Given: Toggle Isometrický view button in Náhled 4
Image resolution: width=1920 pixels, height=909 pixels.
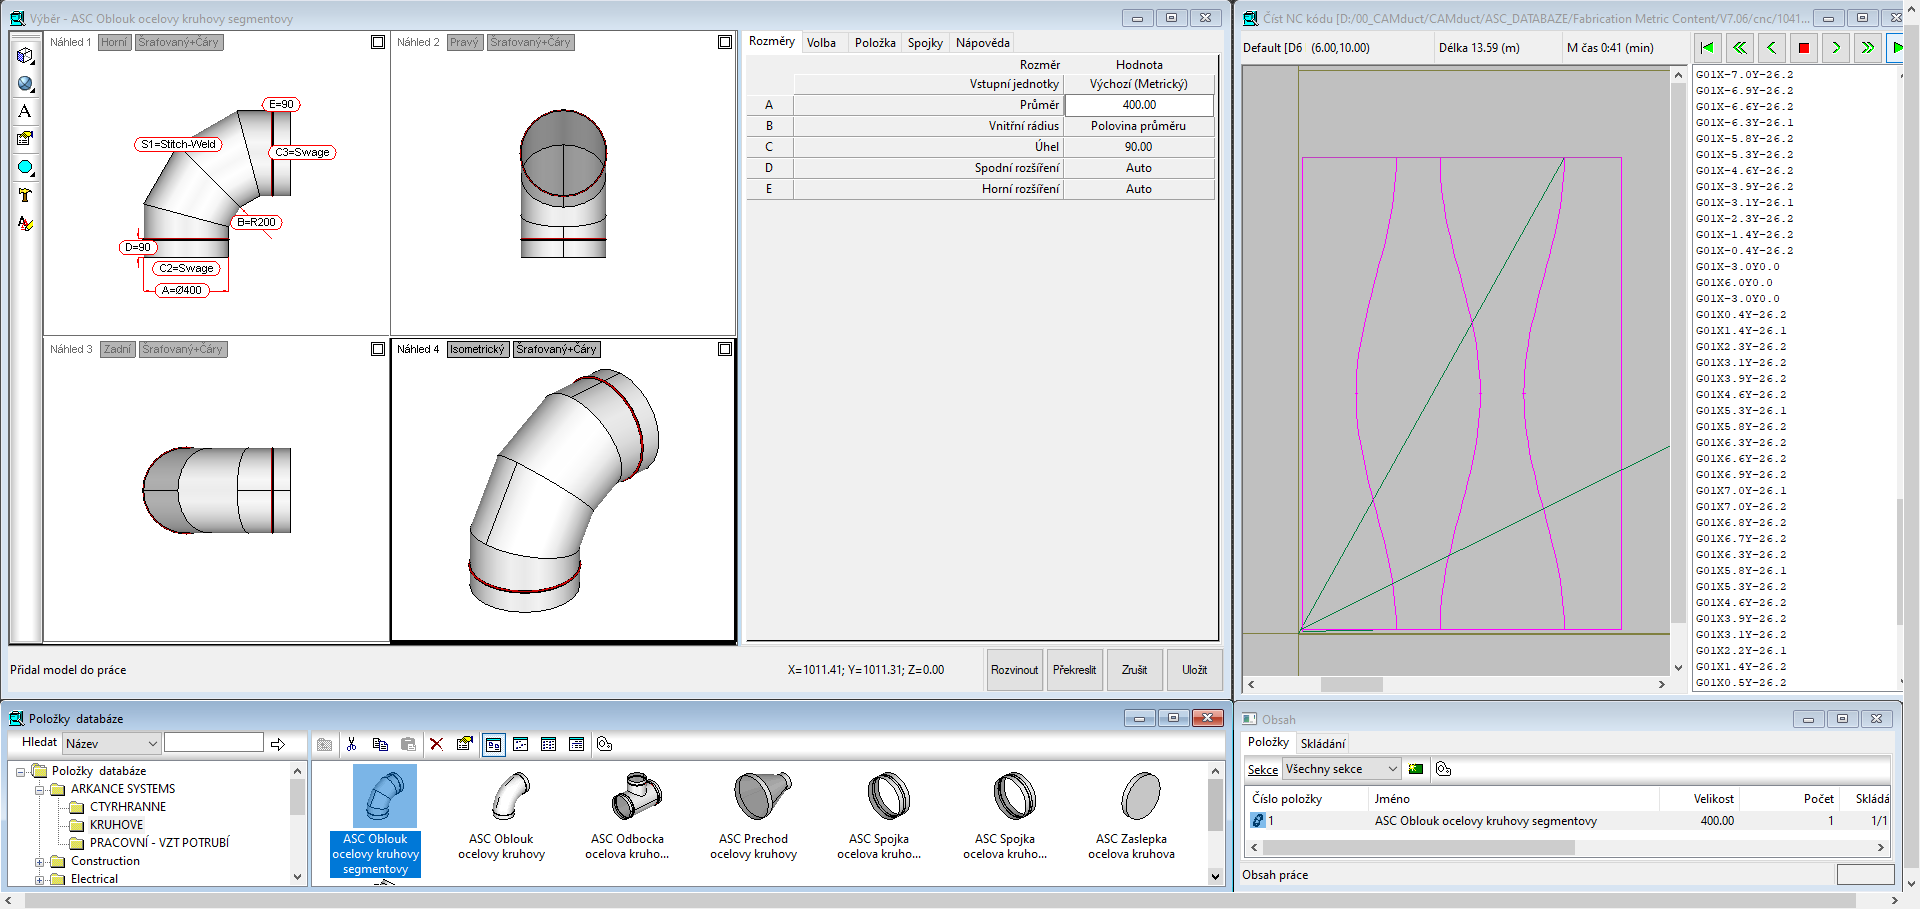Looking at the screenshot, I should [x=477, y=349].
